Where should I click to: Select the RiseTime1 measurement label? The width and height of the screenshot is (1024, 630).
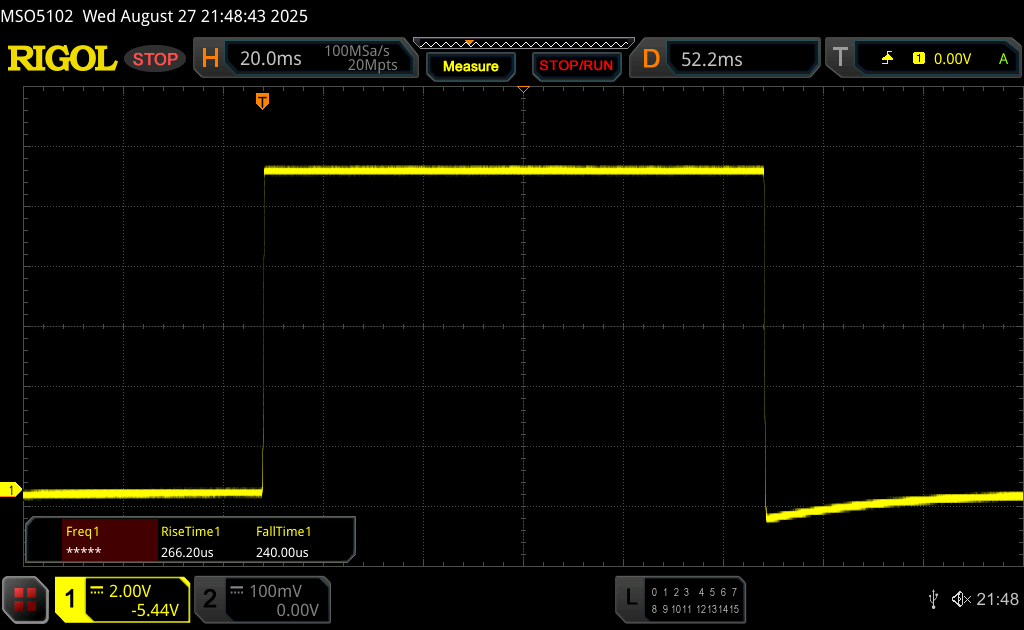point(190,531)
